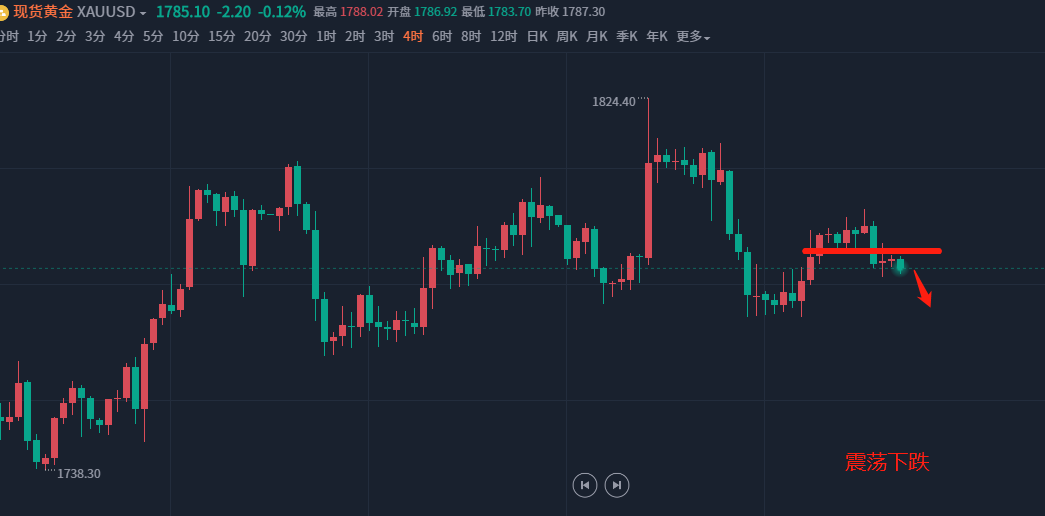Switch to the 30分 timeframe

293,37
